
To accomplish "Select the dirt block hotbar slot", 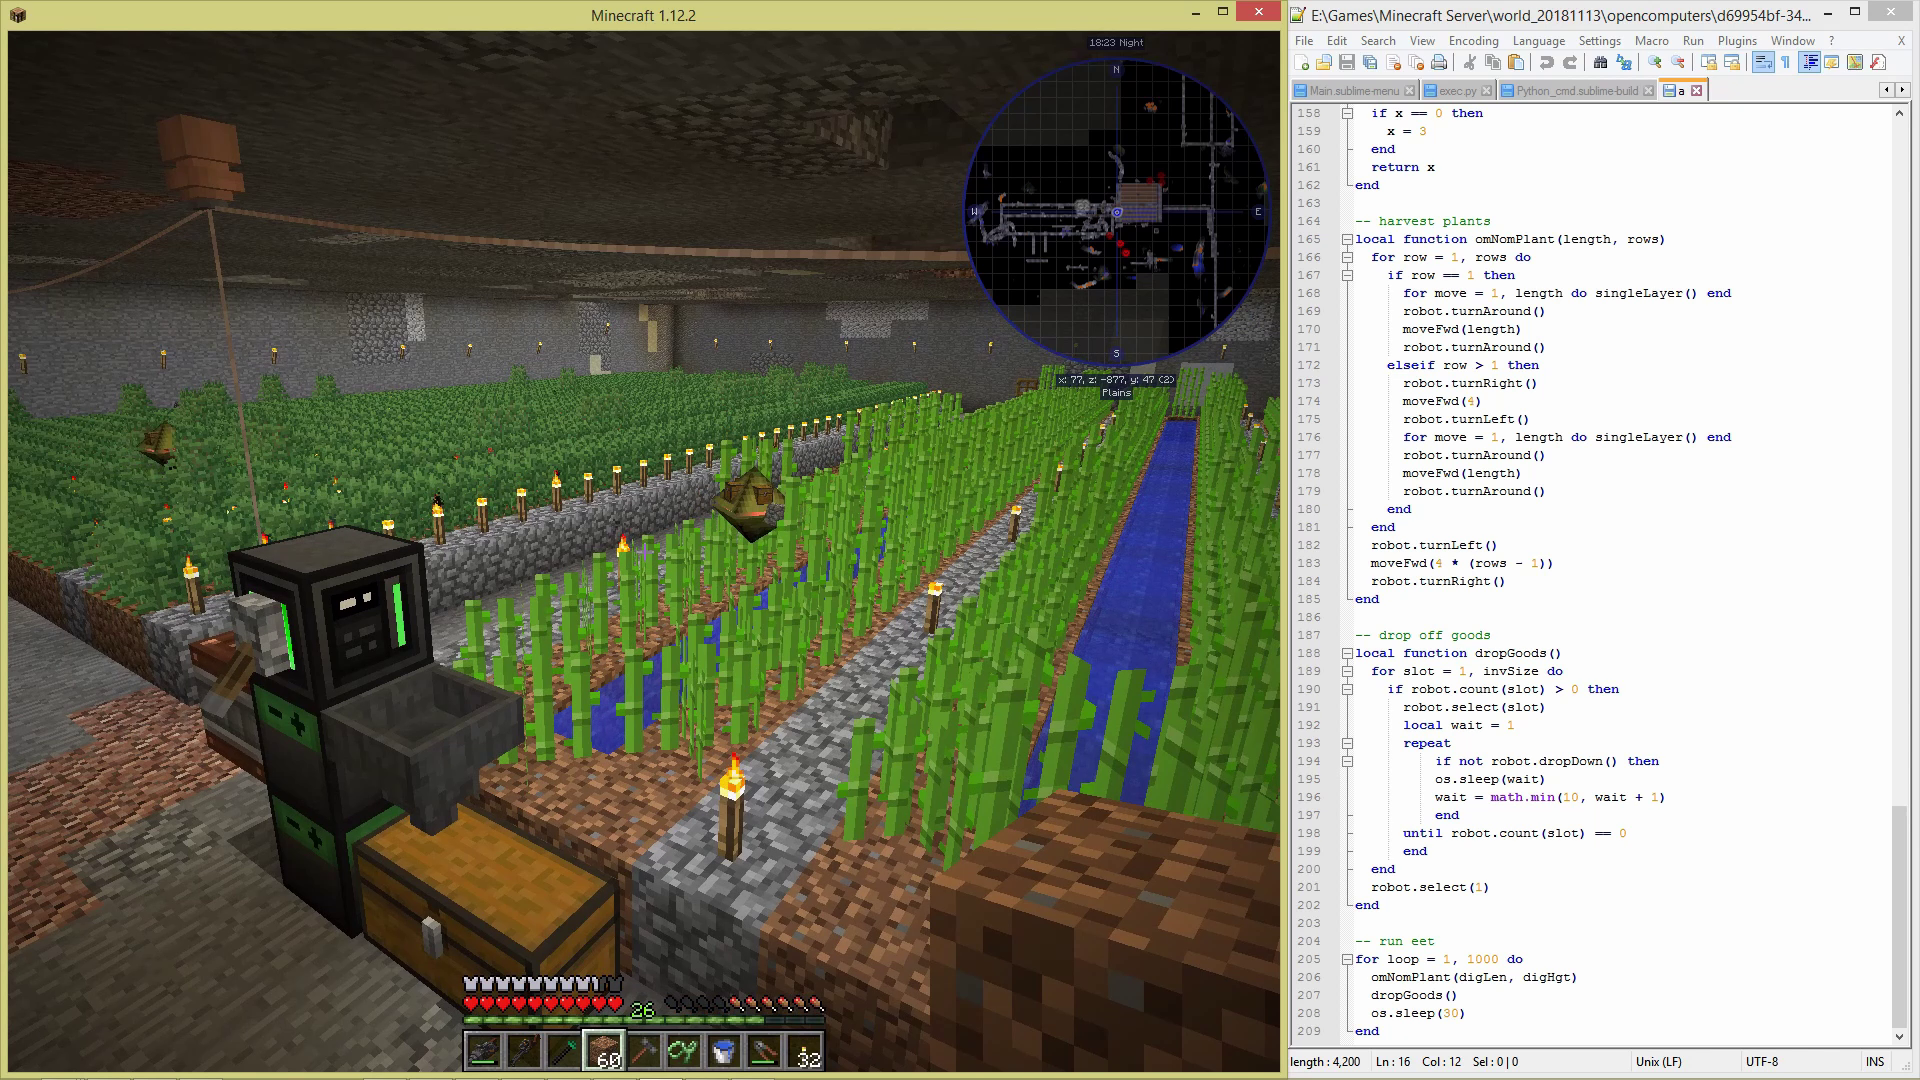I will coord(604,1051).
